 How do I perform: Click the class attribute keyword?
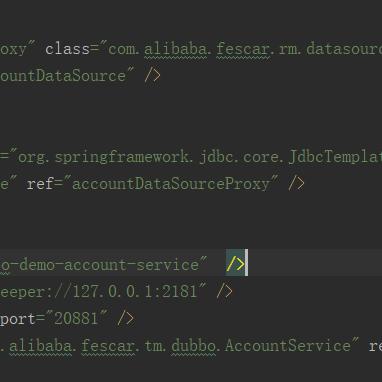[67, 49]
